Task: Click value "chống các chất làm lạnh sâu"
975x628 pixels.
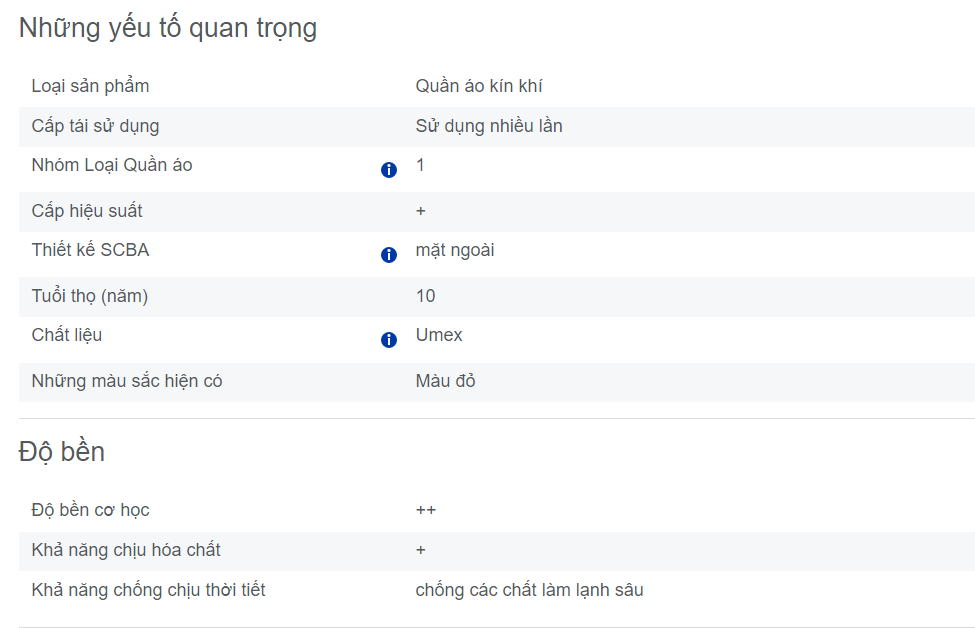Action: tap(529, 590)
